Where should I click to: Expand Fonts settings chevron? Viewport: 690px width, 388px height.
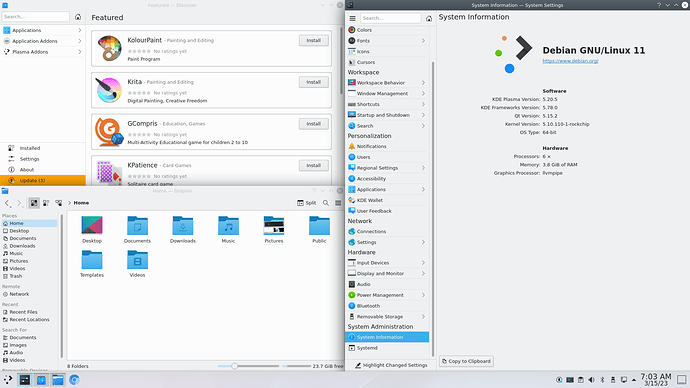(423, 40)
